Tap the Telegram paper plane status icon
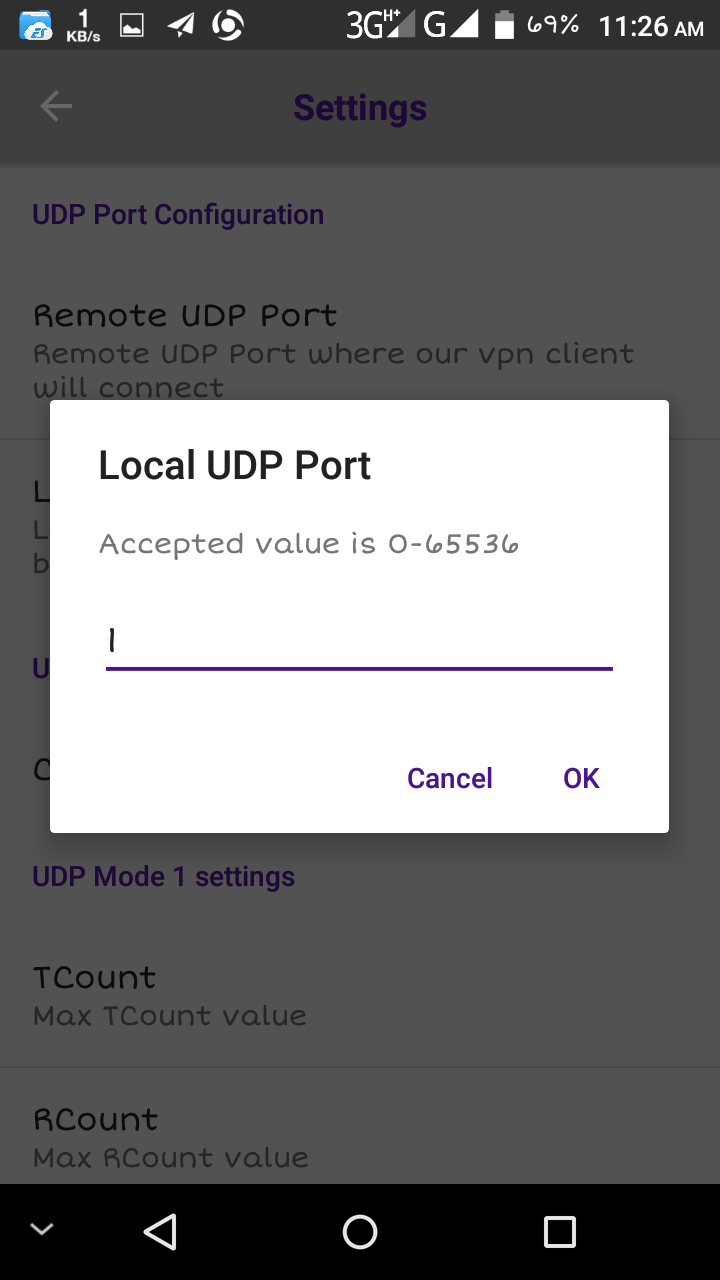The height and width of the screenshot is (1280, 720). [x=181, y=26]
